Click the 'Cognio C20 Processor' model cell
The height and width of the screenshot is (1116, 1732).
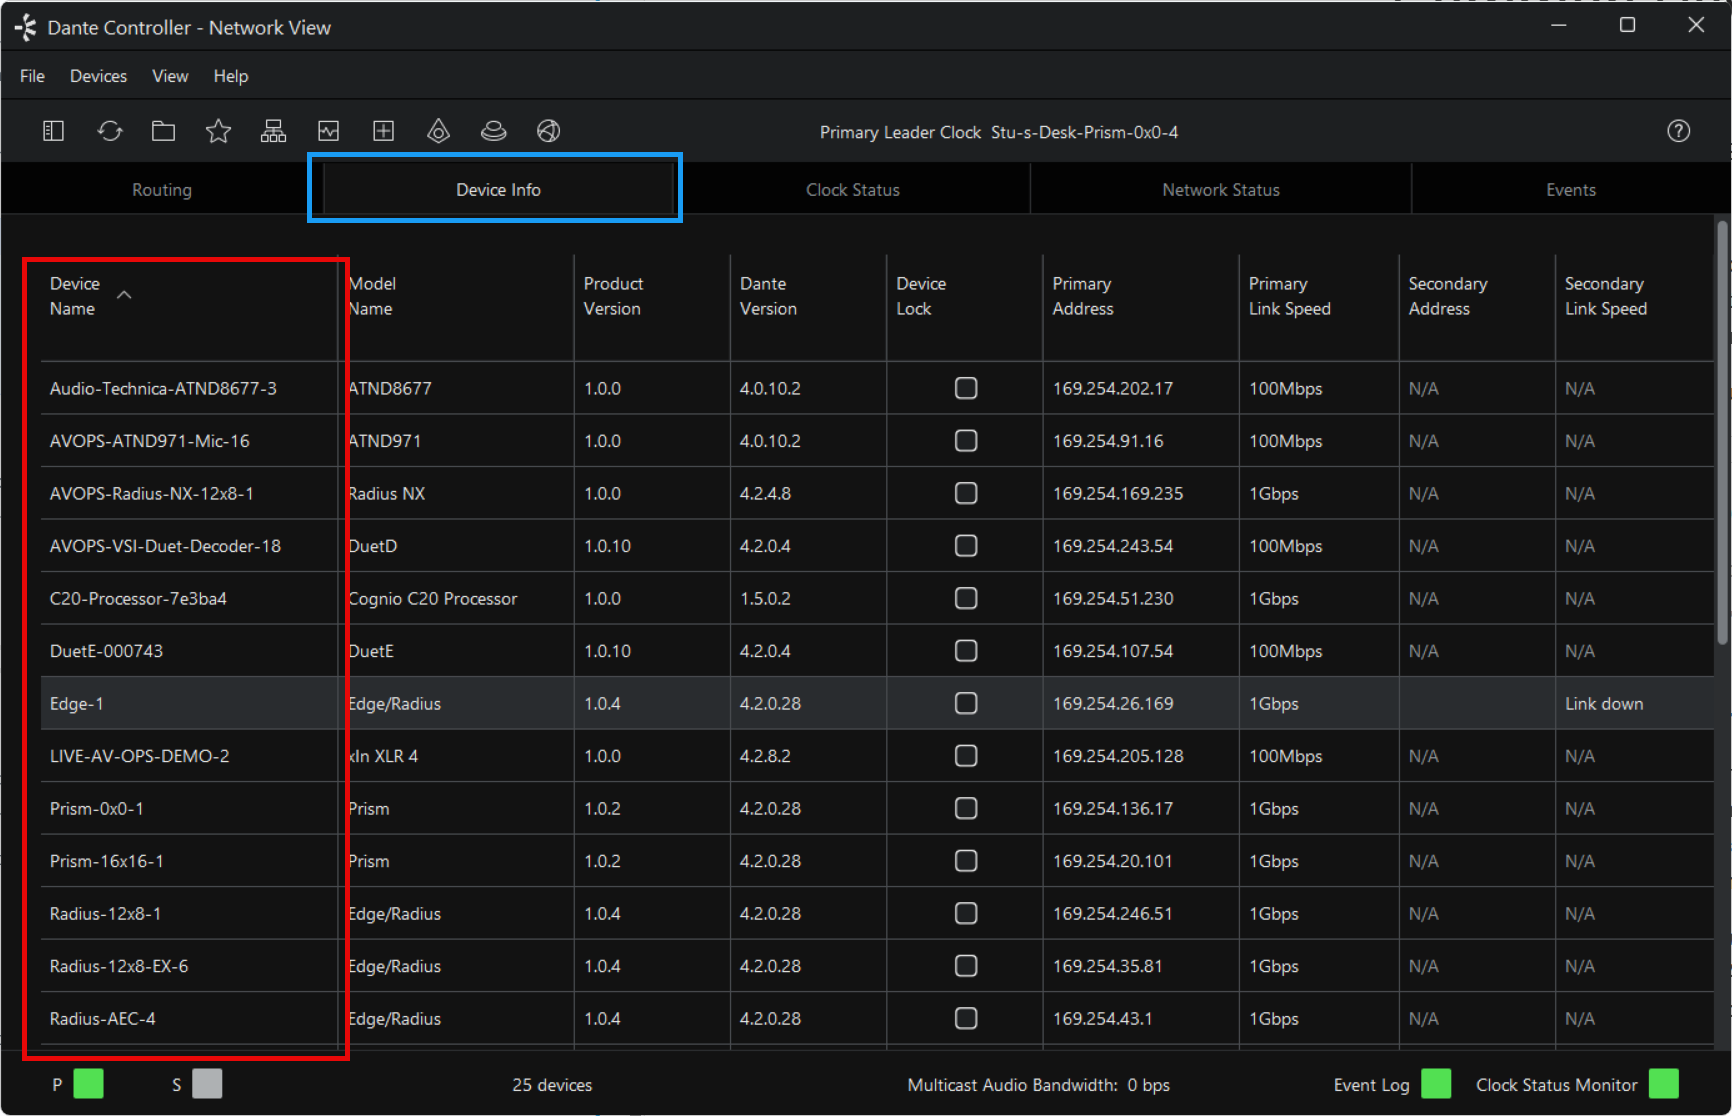point(456,598)
